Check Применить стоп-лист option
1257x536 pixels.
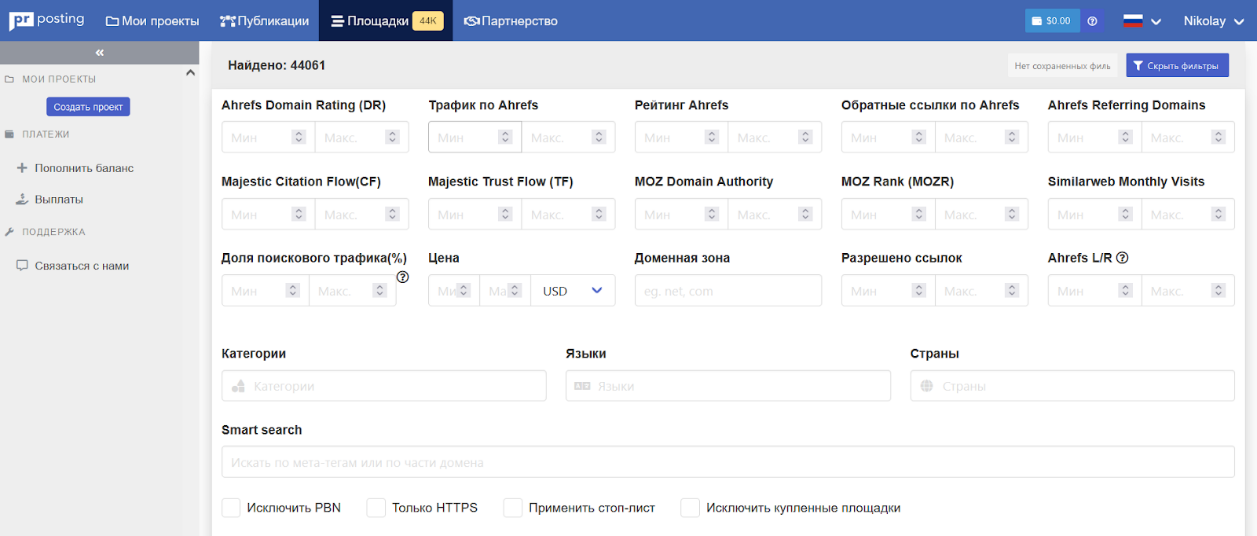(513, 508)
